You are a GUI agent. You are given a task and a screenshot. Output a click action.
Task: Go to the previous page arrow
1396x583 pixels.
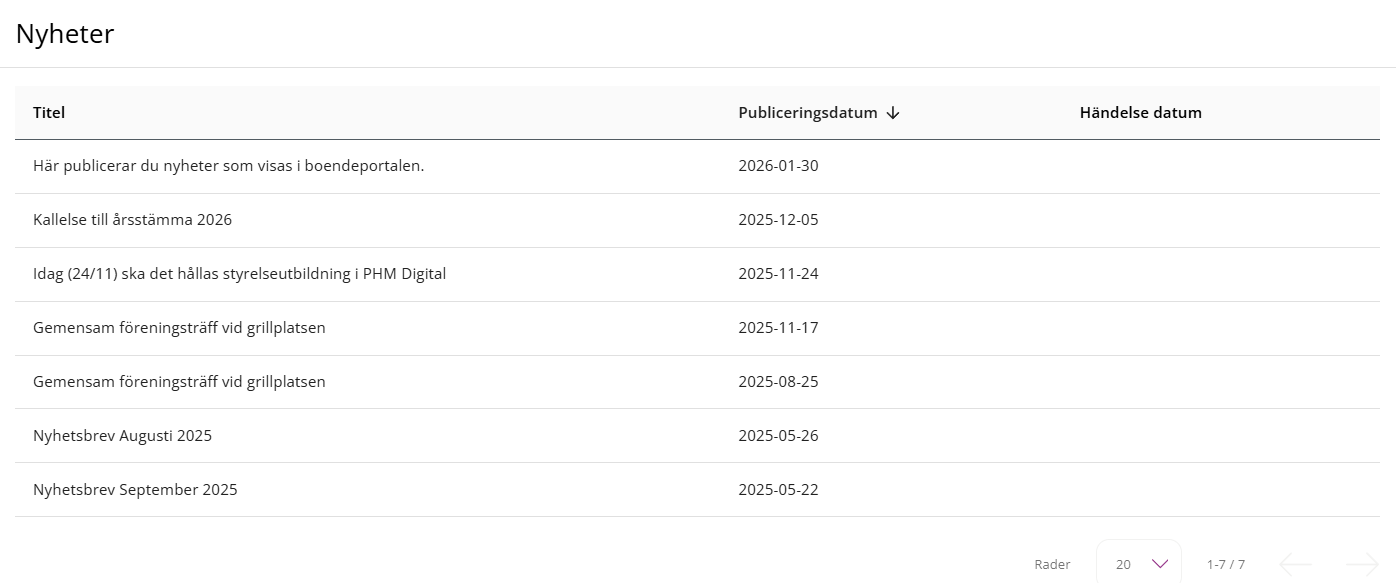[x=1296, y=564]
